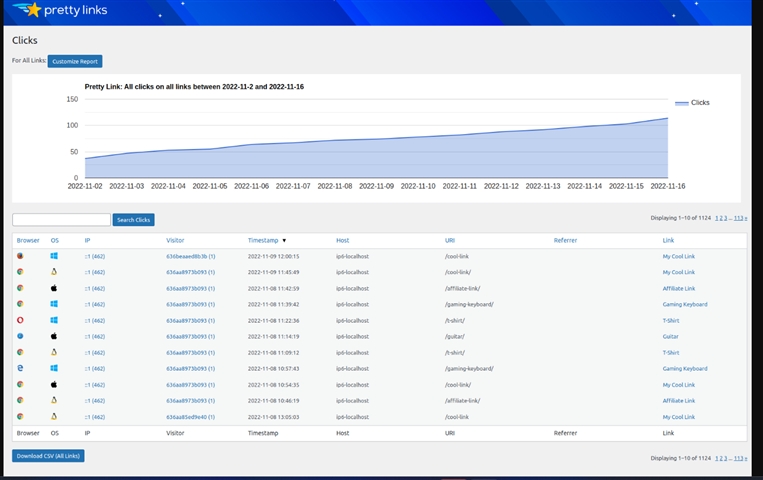This screenshot has width=763, height=480.
Task: Jump to page 113 in bottom pagination
Action: pyautogui.click(x=738, y=458)
